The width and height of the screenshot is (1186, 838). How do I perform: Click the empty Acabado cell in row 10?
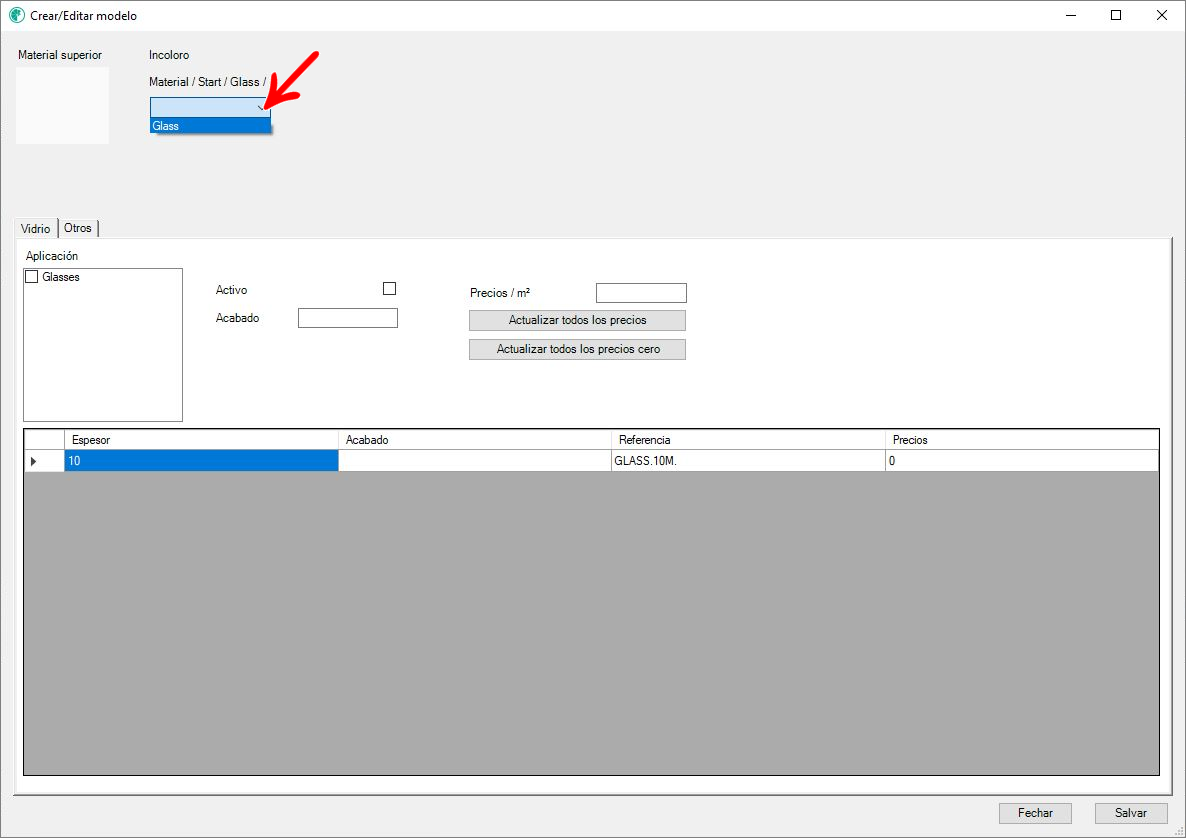[x=475, y=461]
